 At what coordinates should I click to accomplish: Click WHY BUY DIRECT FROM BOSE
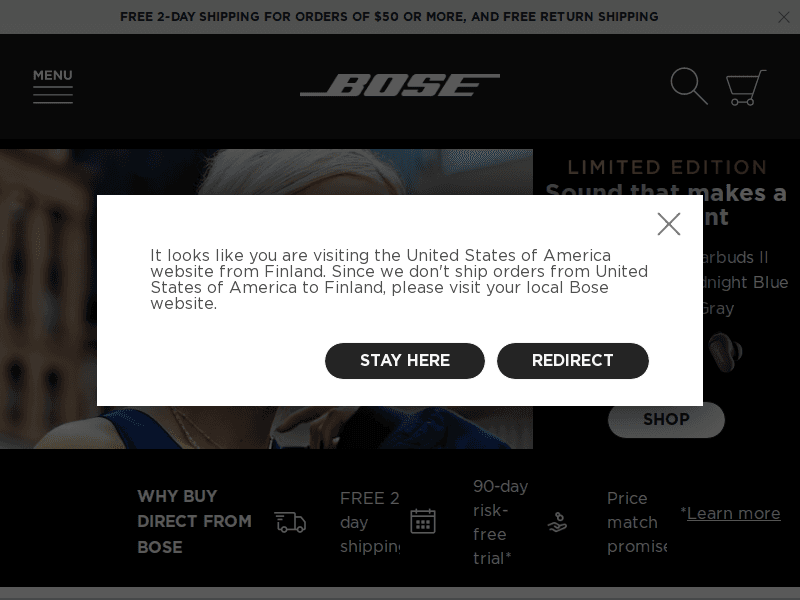point(194,522)
